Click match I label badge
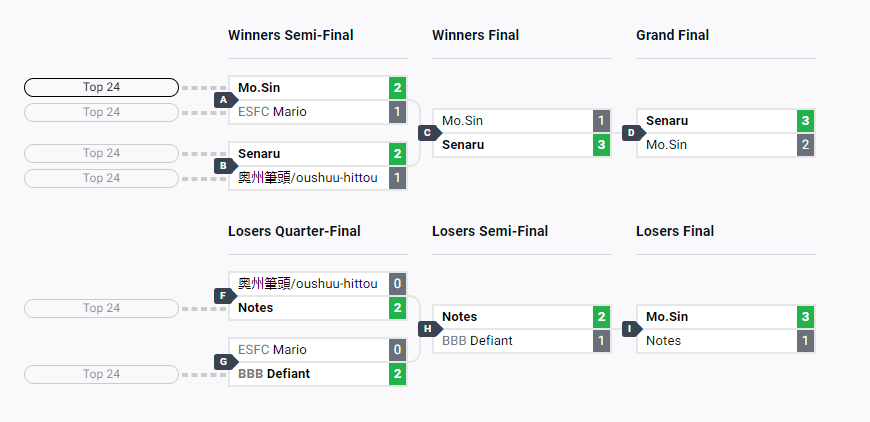 [632, 329]
